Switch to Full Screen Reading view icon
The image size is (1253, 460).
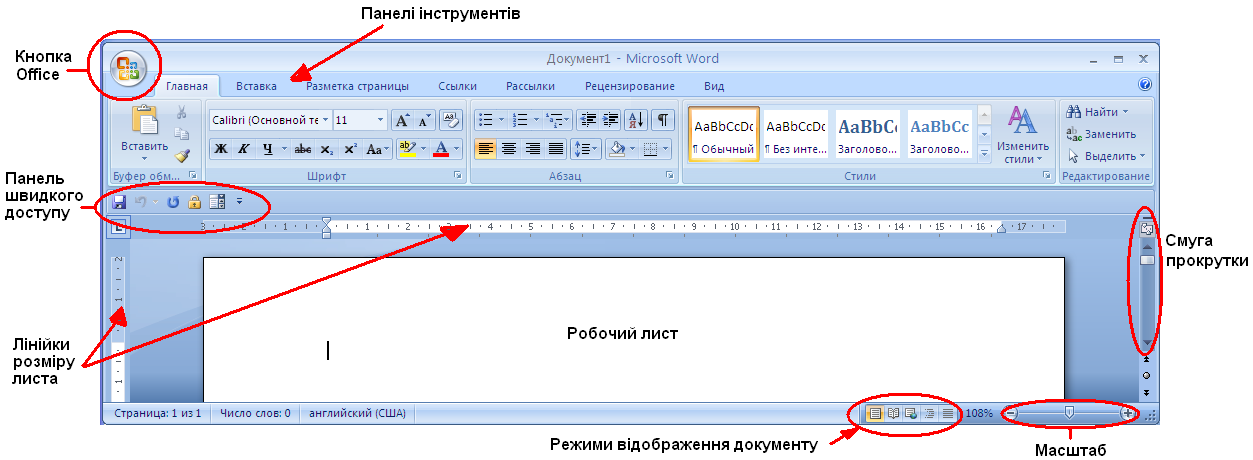893,413
